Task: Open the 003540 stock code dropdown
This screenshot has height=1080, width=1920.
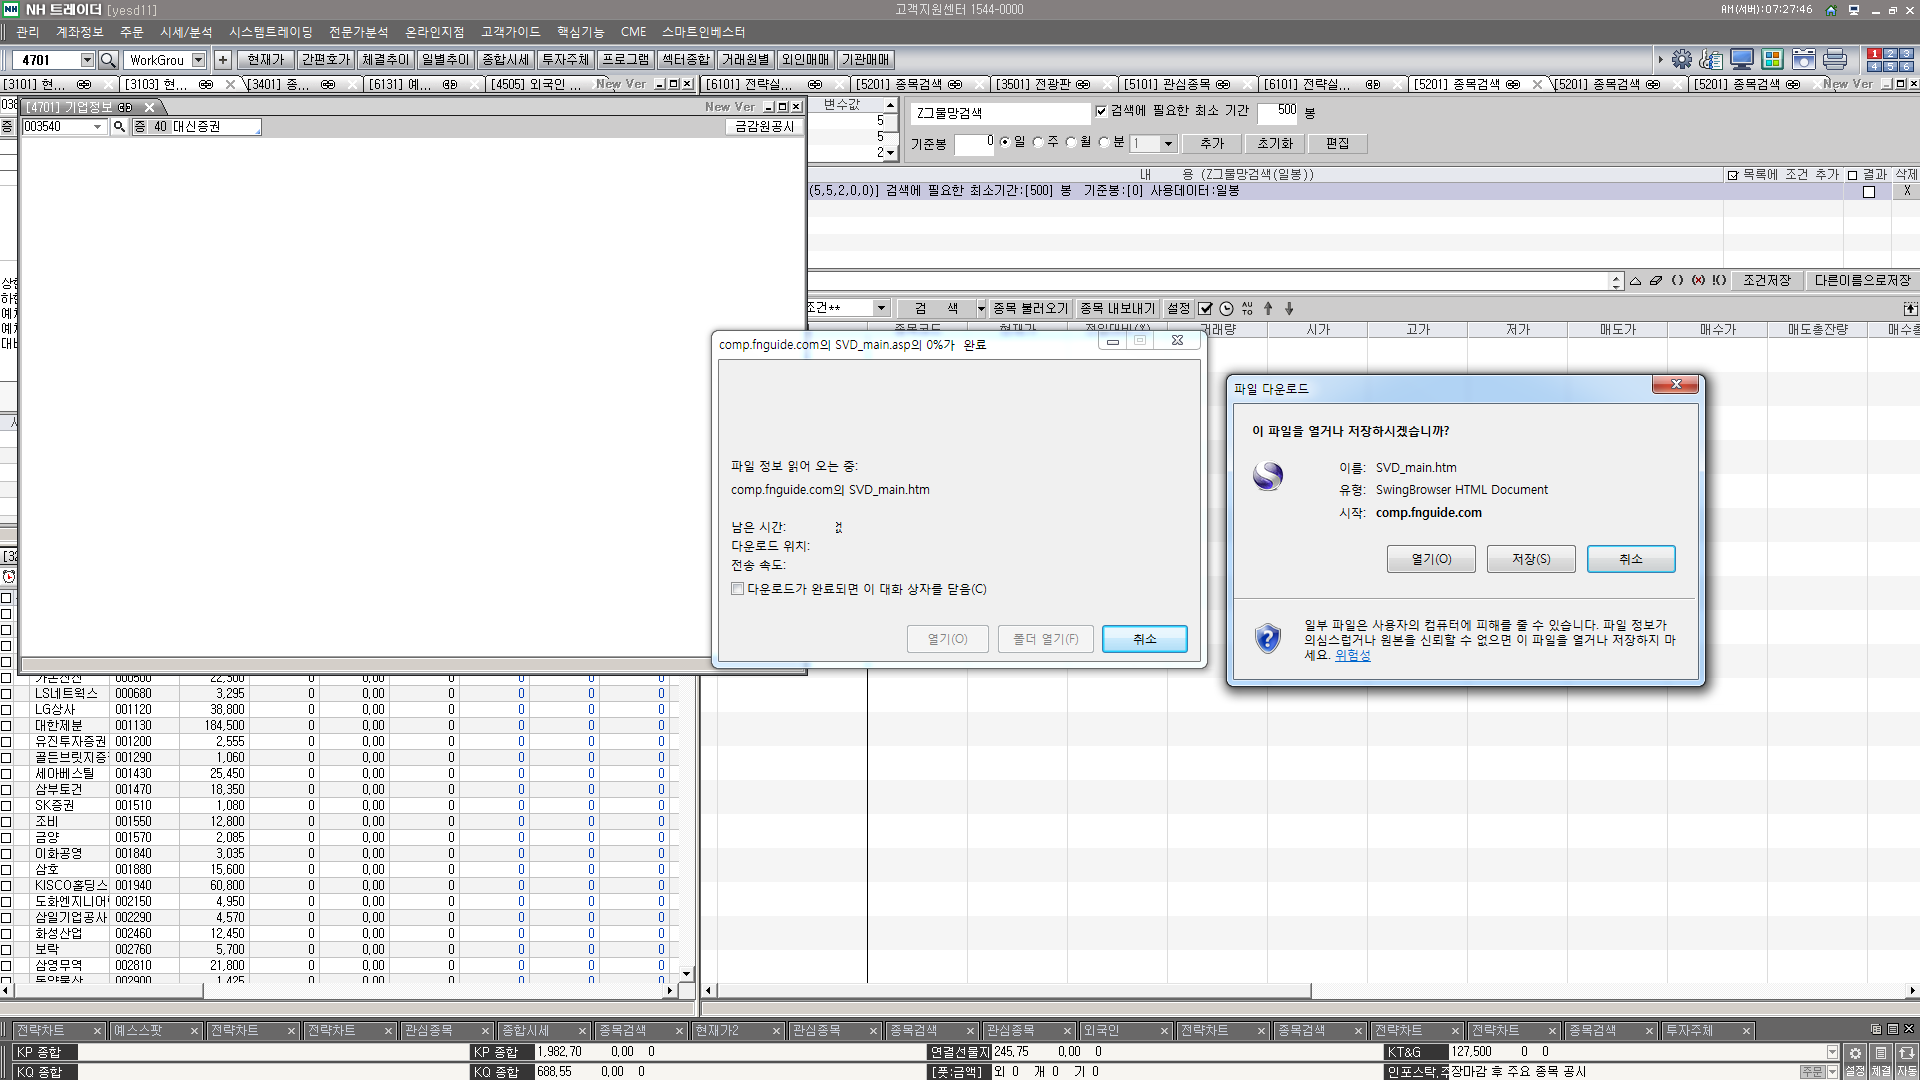Action: click(x=97, y=127)
